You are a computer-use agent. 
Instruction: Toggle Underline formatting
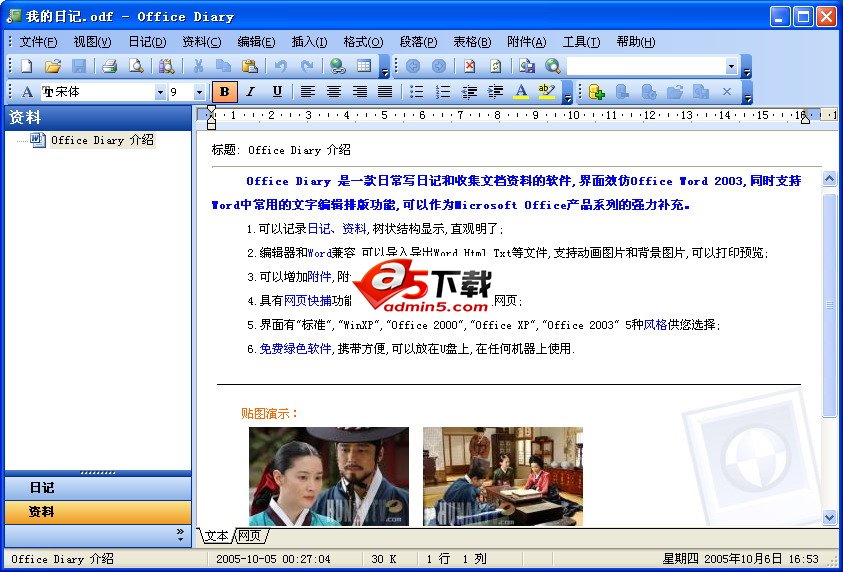point(277,92)
